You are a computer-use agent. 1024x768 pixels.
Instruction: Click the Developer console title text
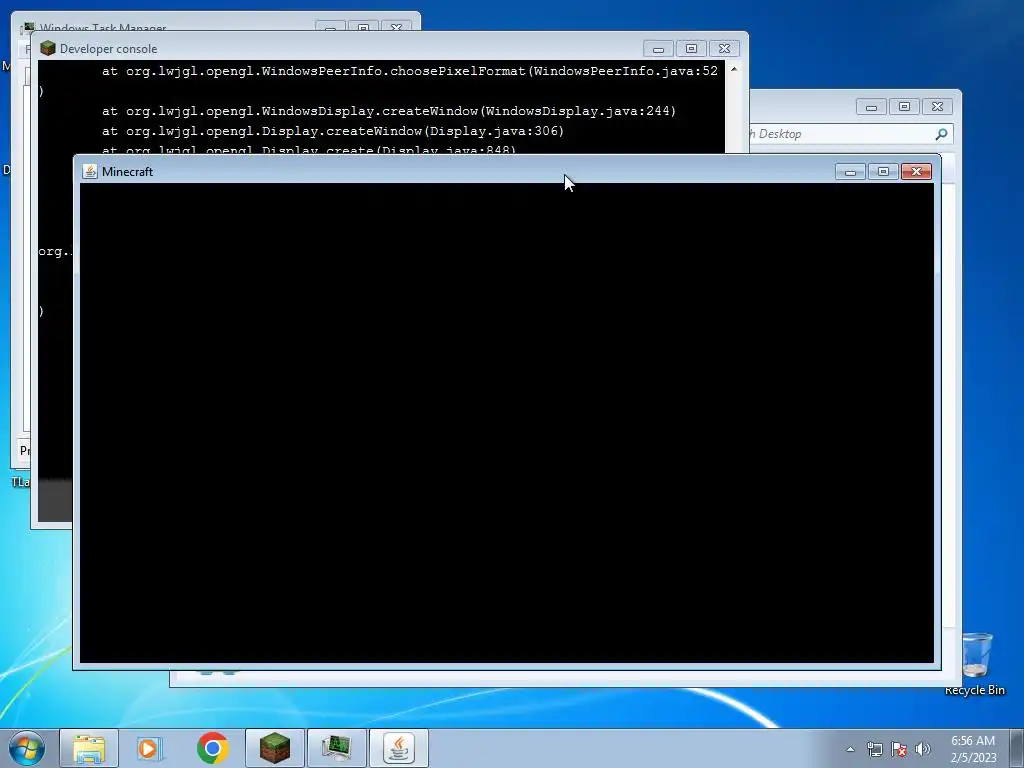[108, 49]
